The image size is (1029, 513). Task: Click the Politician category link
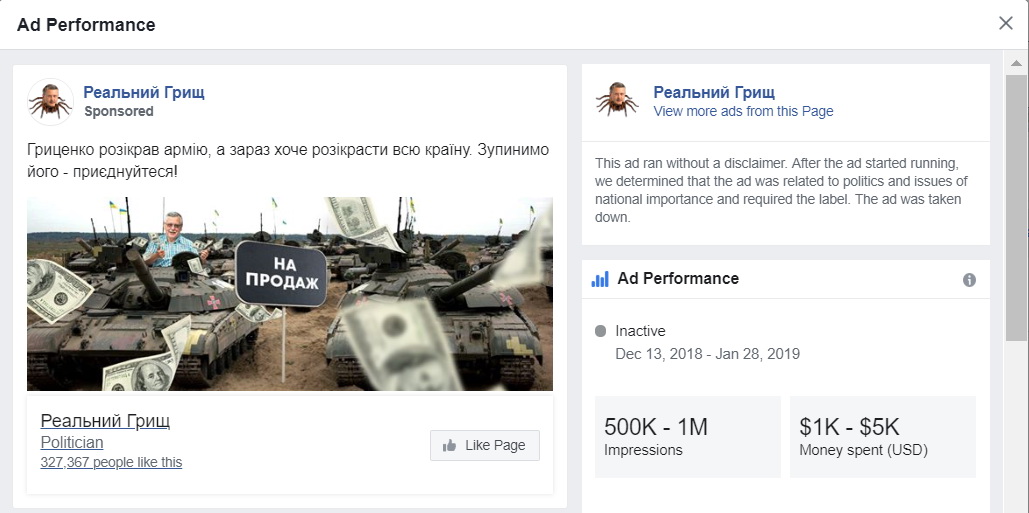click(72, 442)
